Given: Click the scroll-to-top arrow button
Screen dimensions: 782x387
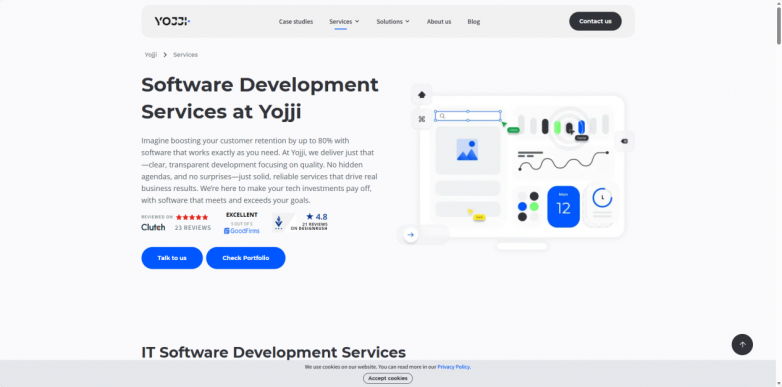Looking at the screenshot, I should point(742,345).
